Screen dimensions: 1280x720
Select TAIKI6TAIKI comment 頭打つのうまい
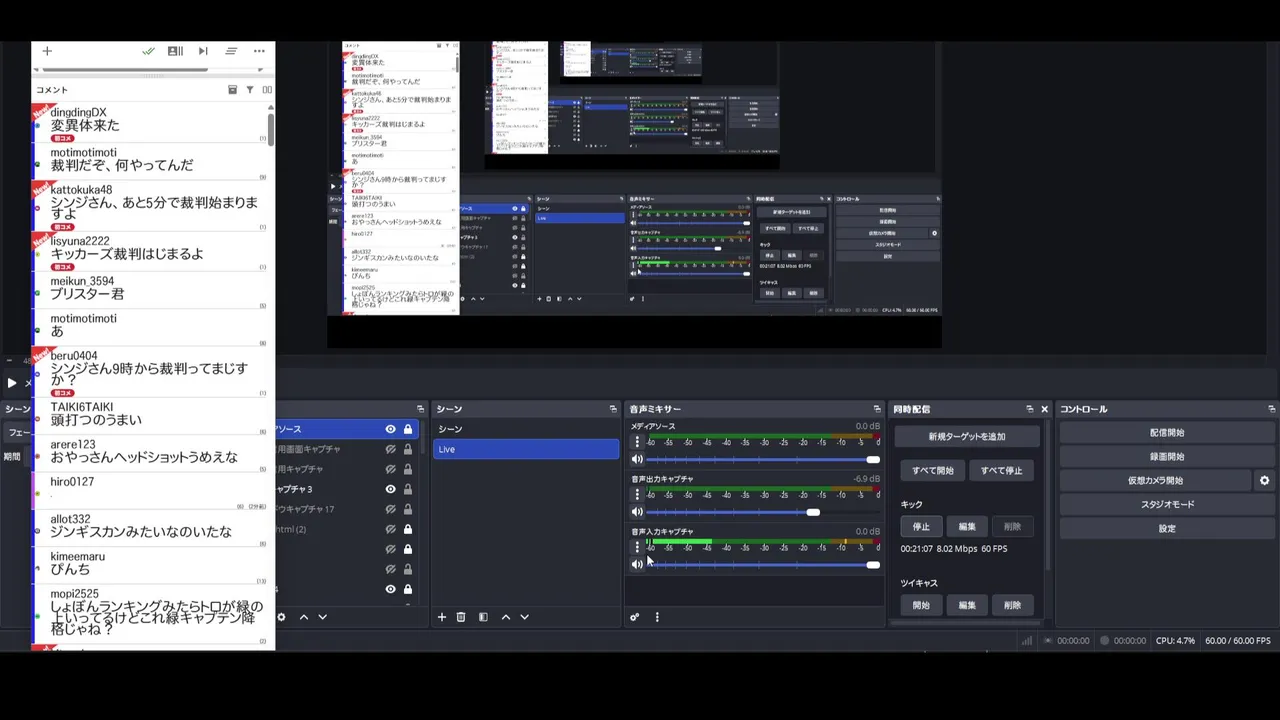click(150, 416)
